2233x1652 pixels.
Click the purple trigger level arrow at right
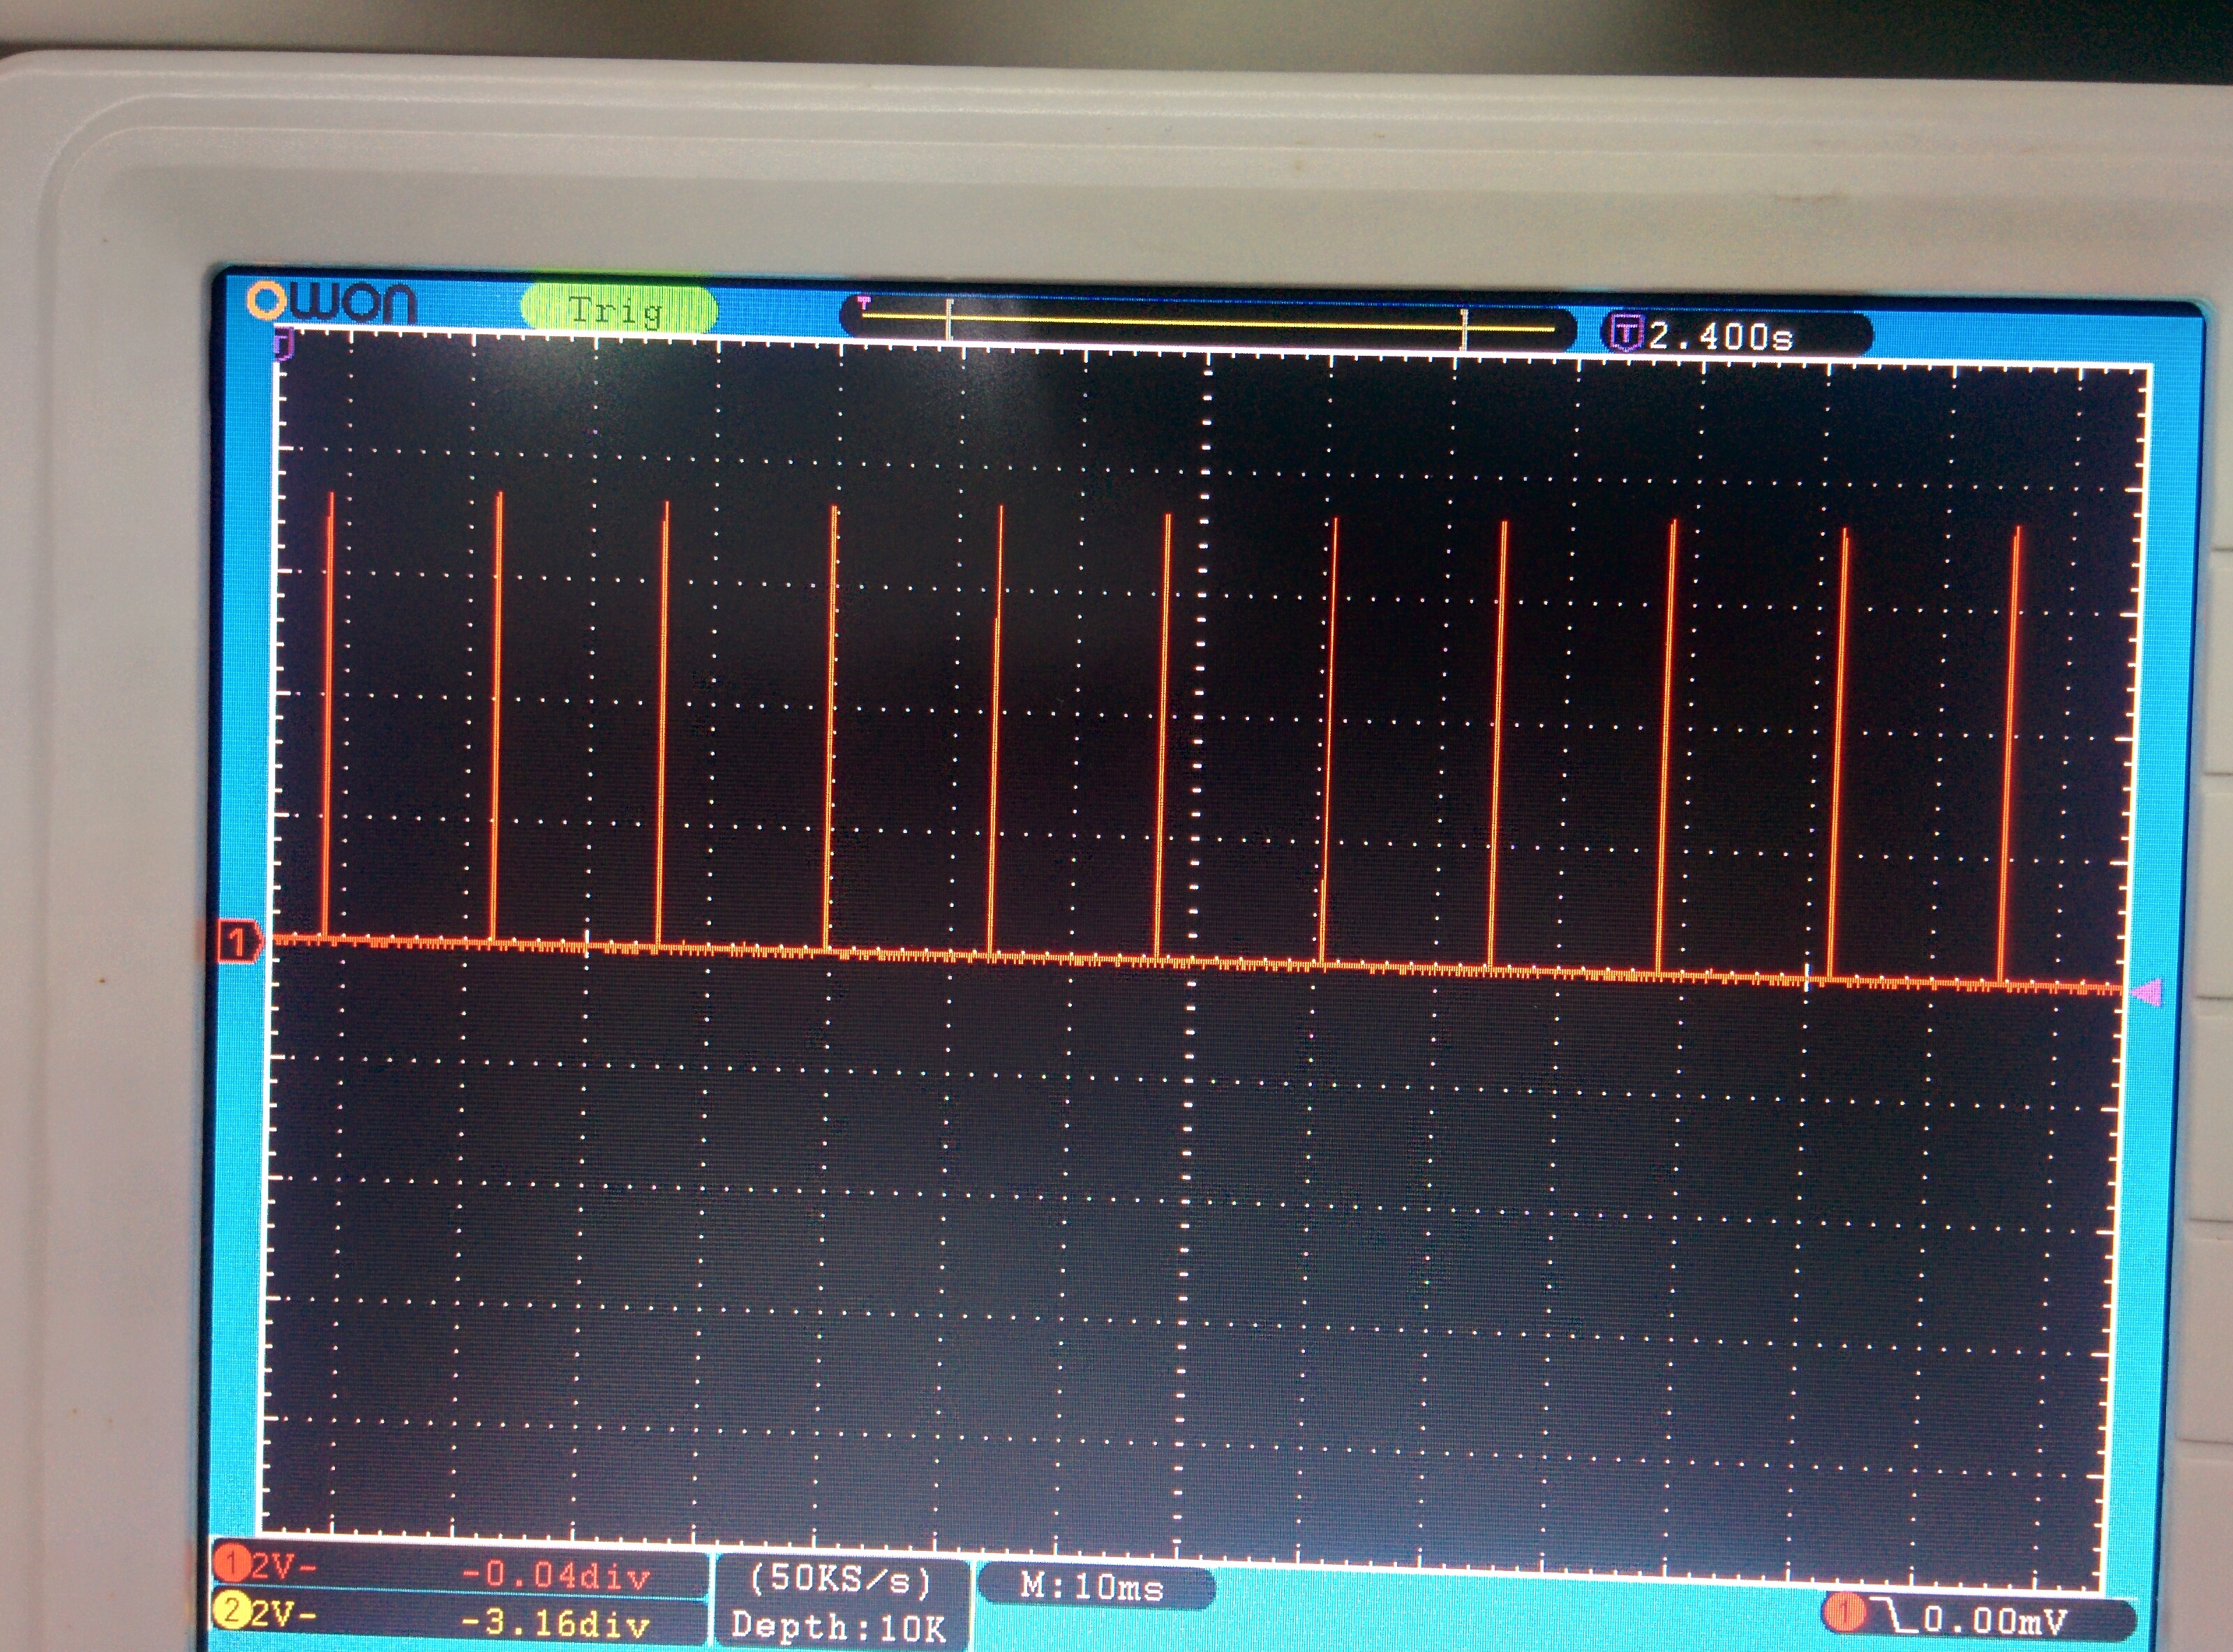(2148, 992)
